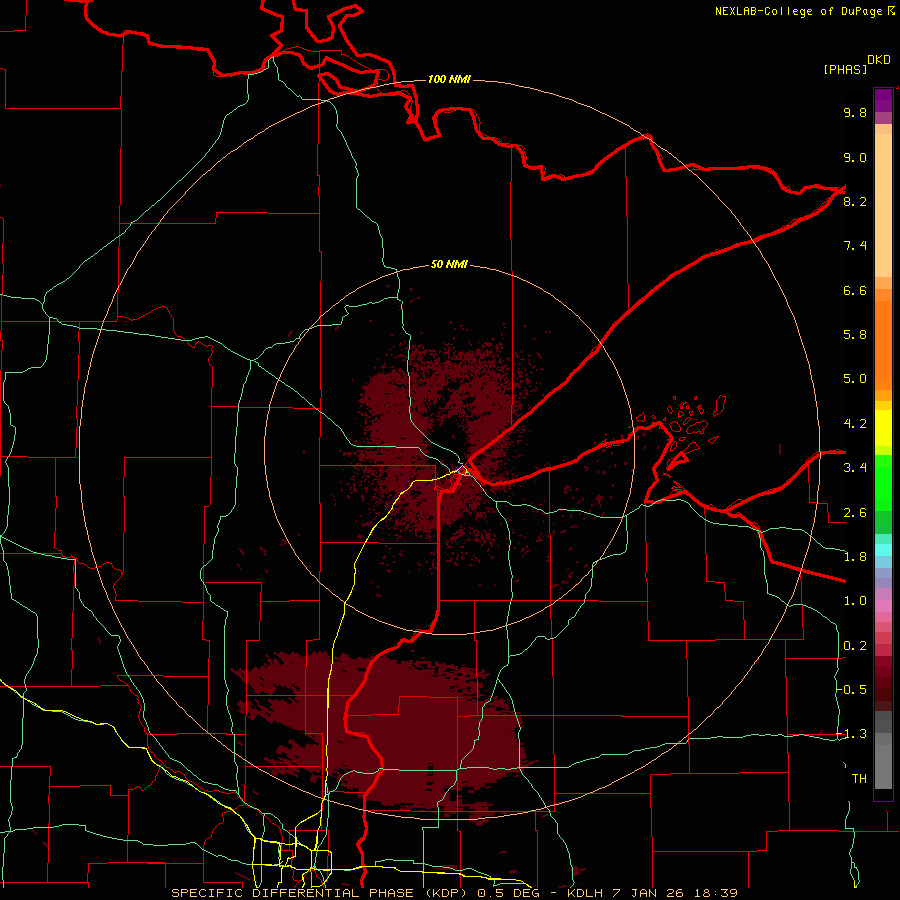Click the 8.2 scale value
Image resolution: width=900 pixels, height=900 pixels.
point(855,201)
